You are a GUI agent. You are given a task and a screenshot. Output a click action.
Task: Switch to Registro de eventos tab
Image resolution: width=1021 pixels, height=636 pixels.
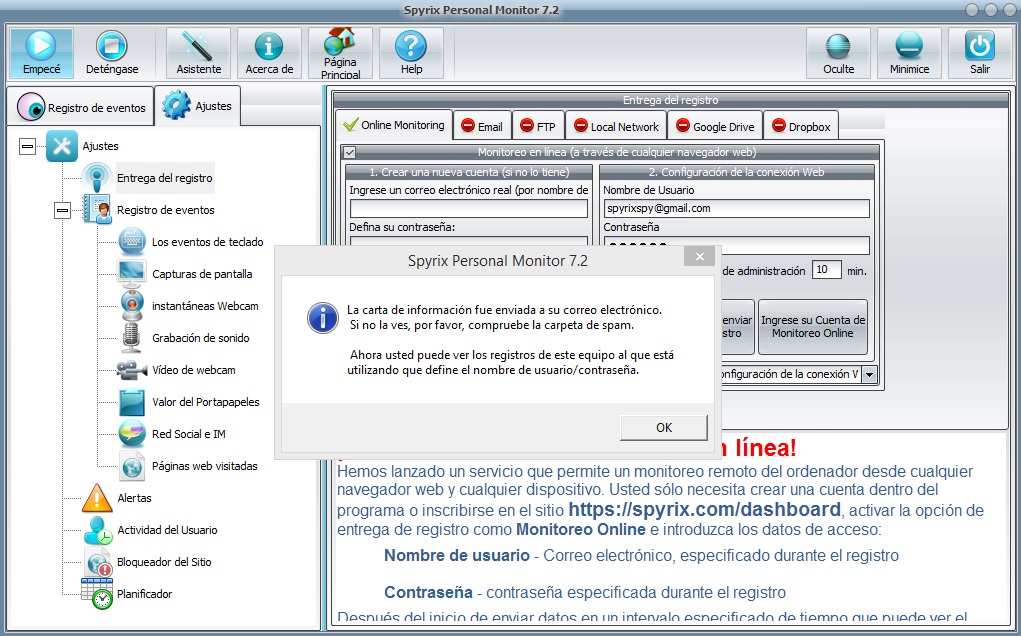tap(81, 107)
